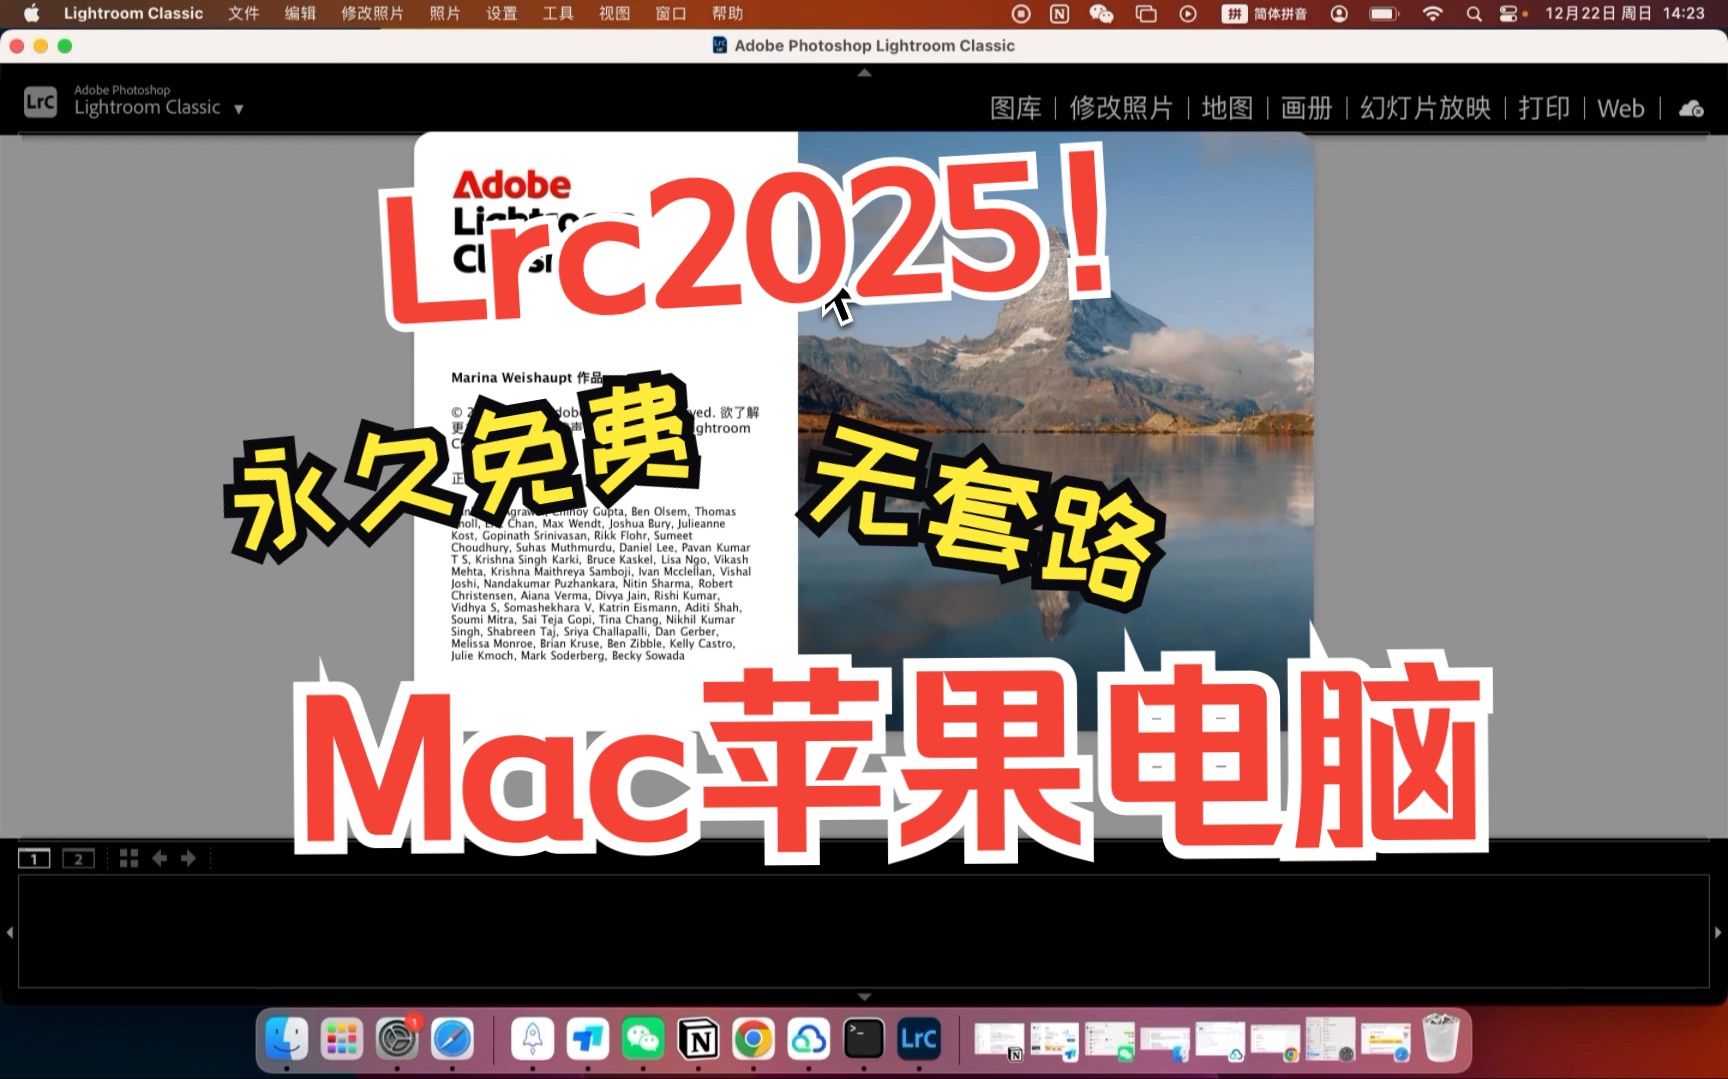Open Launchpad from the Dock

tap(341, 1039)
